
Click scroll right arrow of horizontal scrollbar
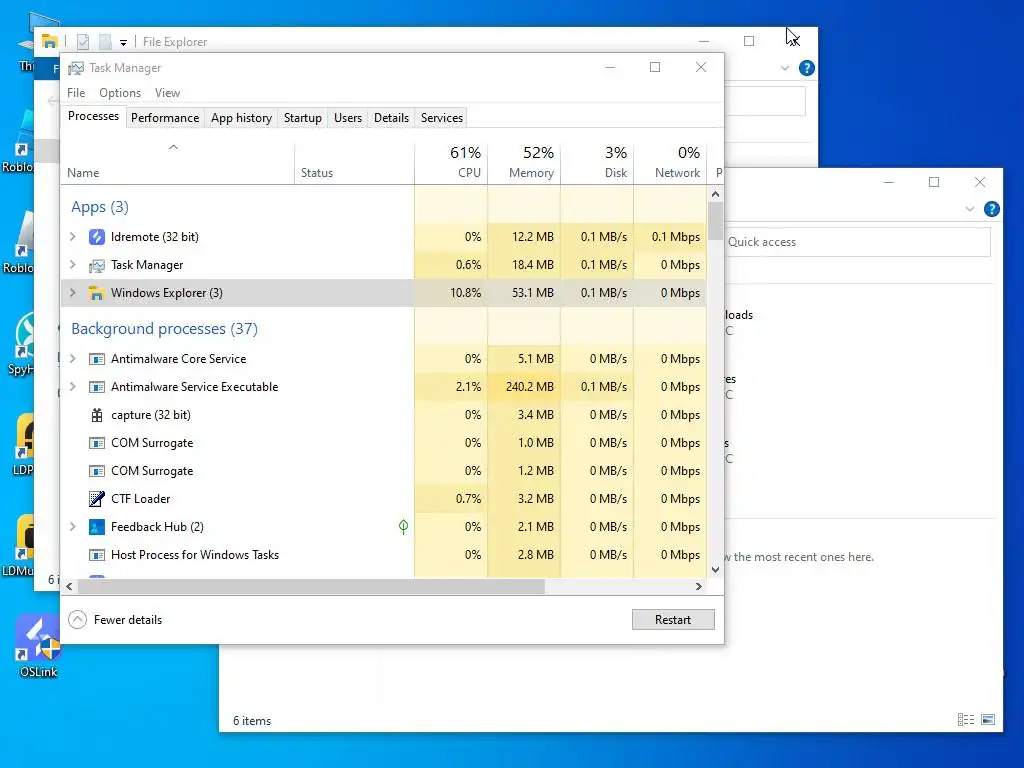tap(699, 586)
